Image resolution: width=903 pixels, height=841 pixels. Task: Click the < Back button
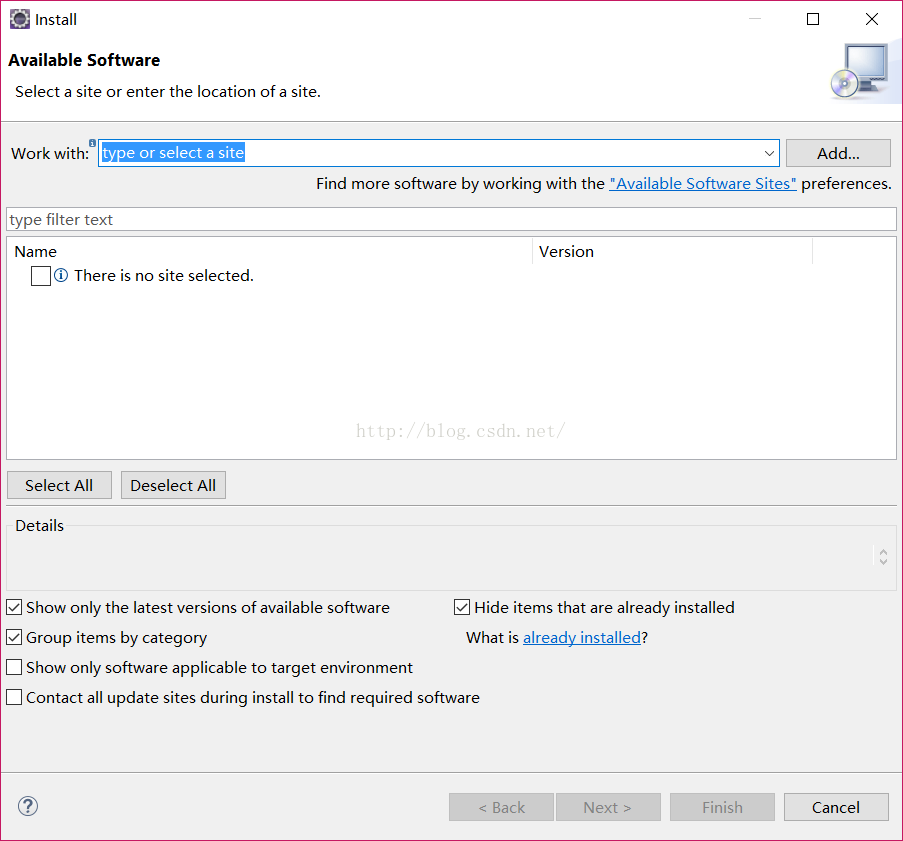tap(502, 807)
